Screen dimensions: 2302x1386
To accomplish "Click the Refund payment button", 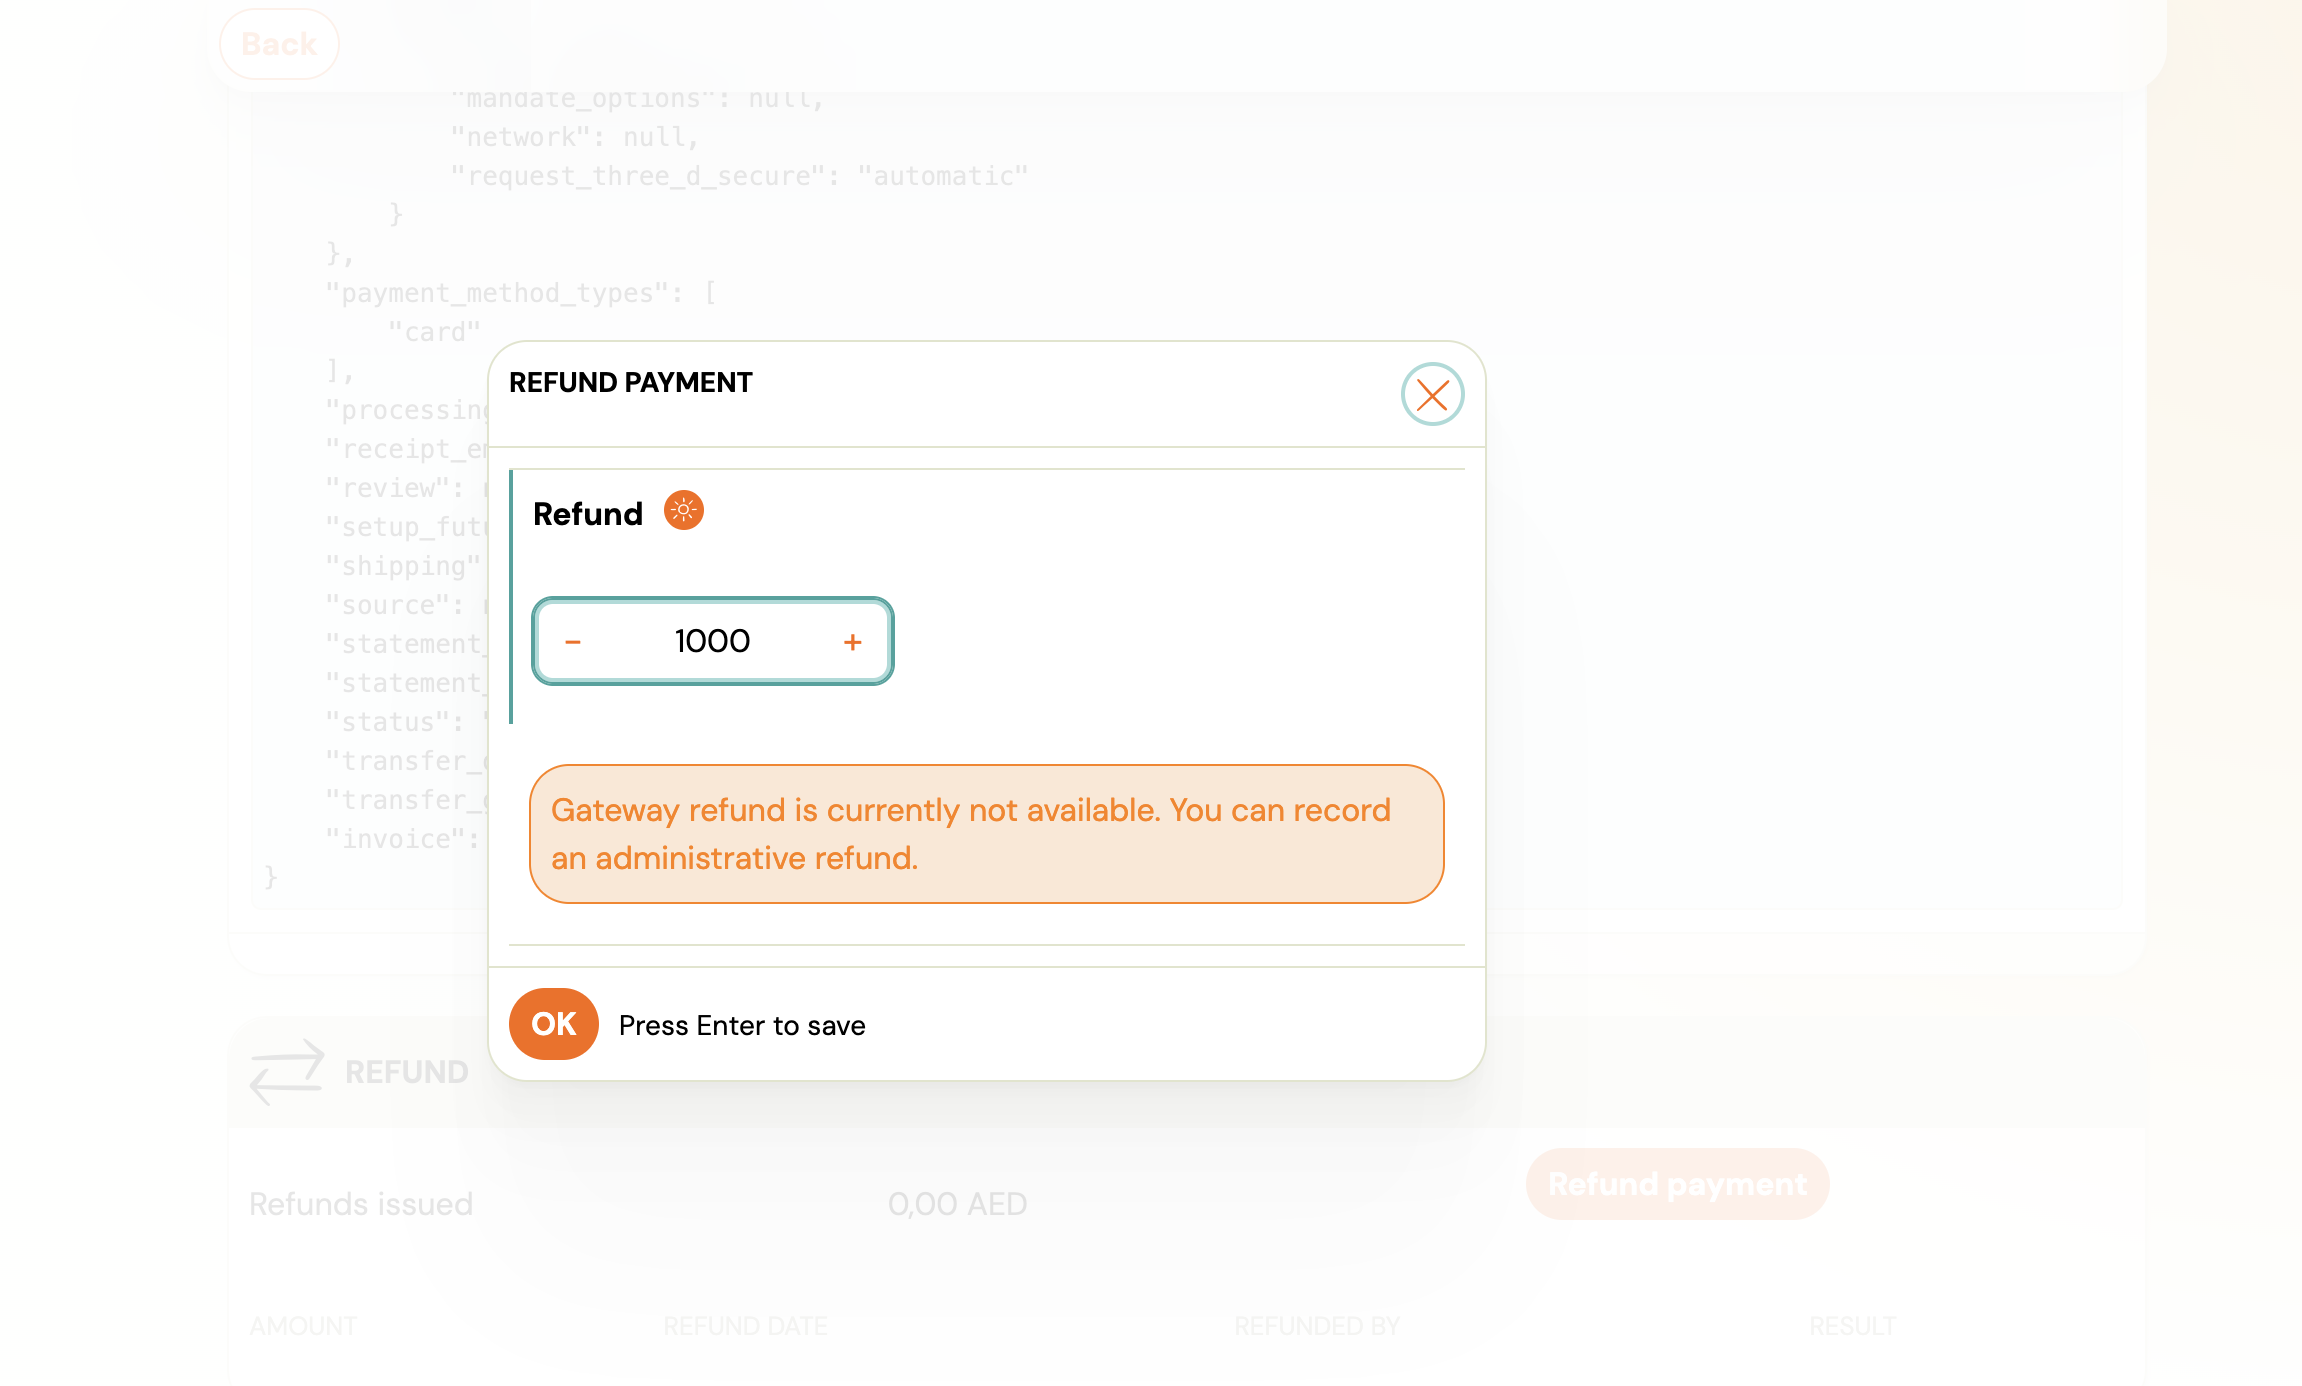I will [1676, 1184].
